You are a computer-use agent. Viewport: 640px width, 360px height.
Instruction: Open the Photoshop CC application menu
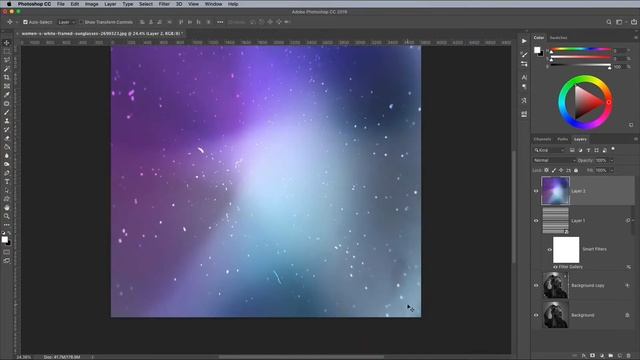[x=34, y=4]
